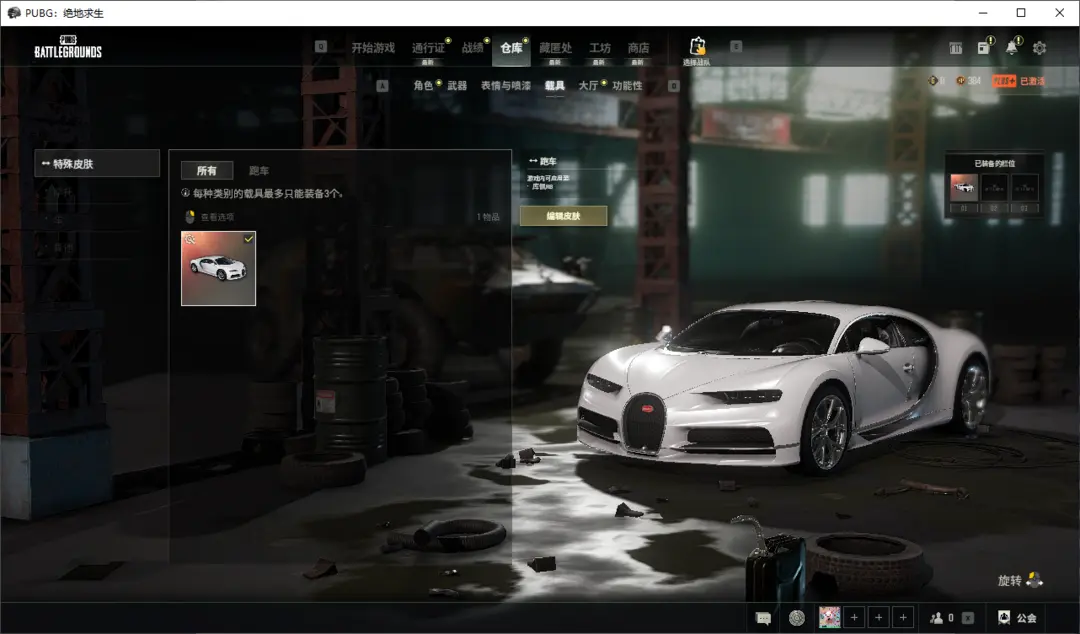Click the 编辑皮肤 edit skin button
This screenshot has height=634, width=1080.
563,216
